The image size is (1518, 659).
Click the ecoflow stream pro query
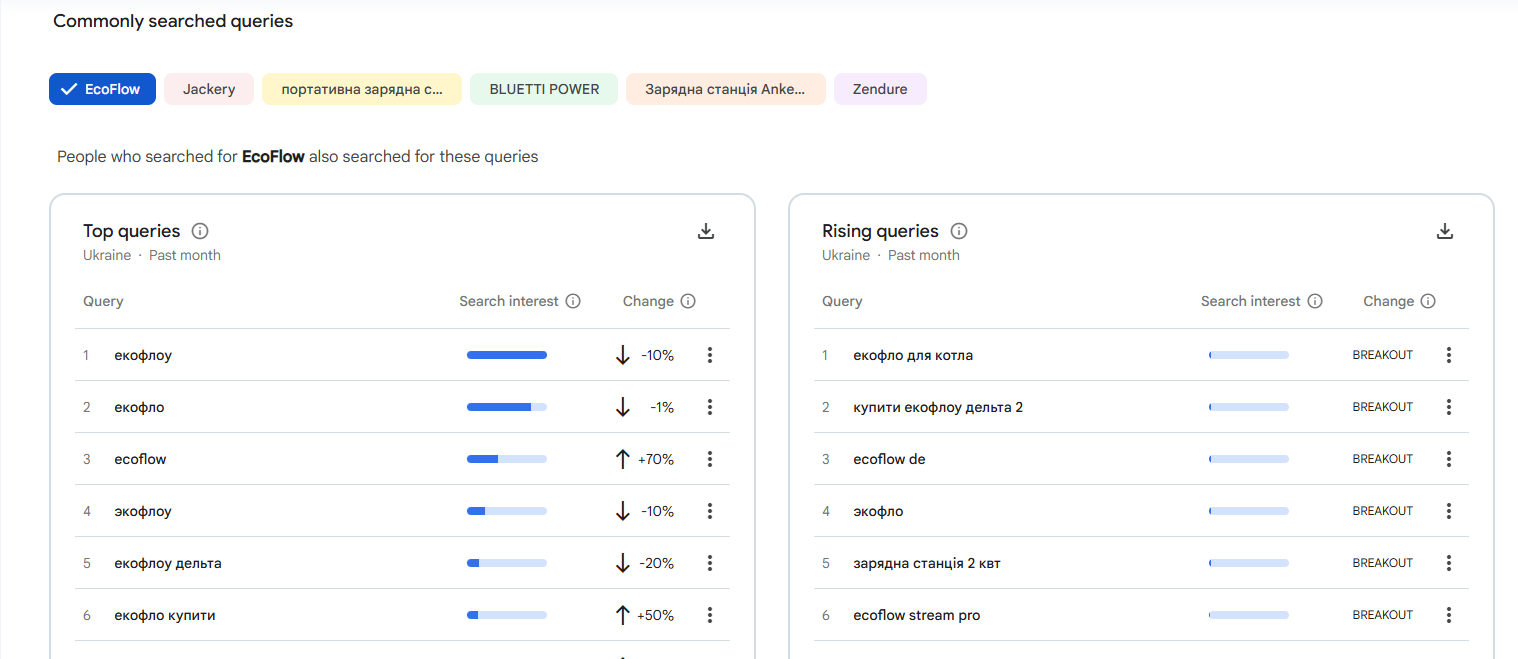[917, 615]
